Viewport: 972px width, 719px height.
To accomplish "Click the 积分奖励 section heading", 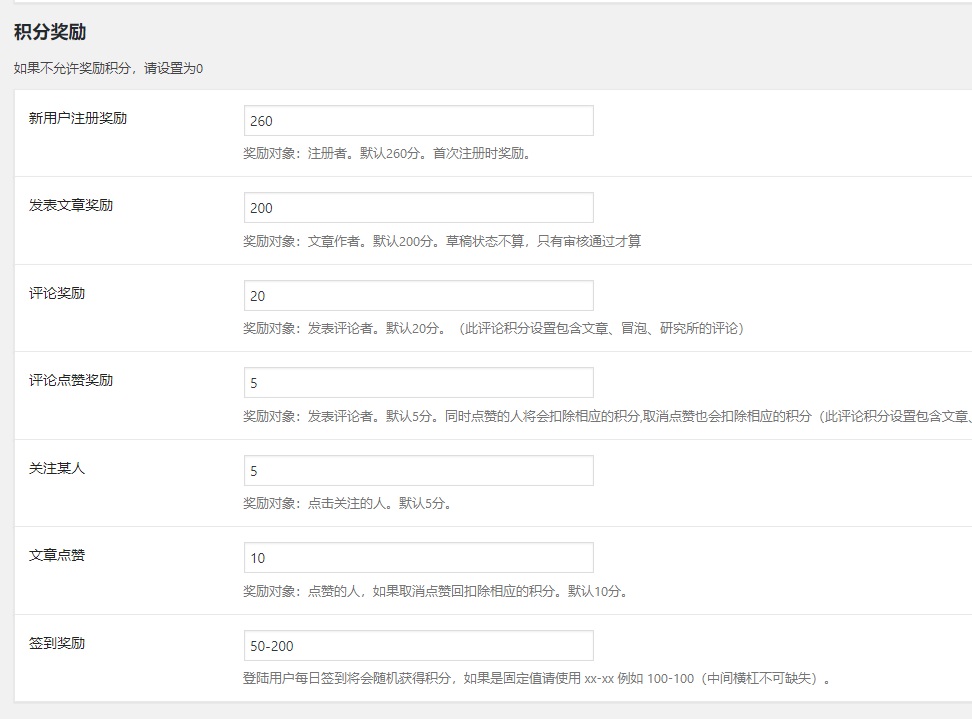I will click(x=50, y=32).
